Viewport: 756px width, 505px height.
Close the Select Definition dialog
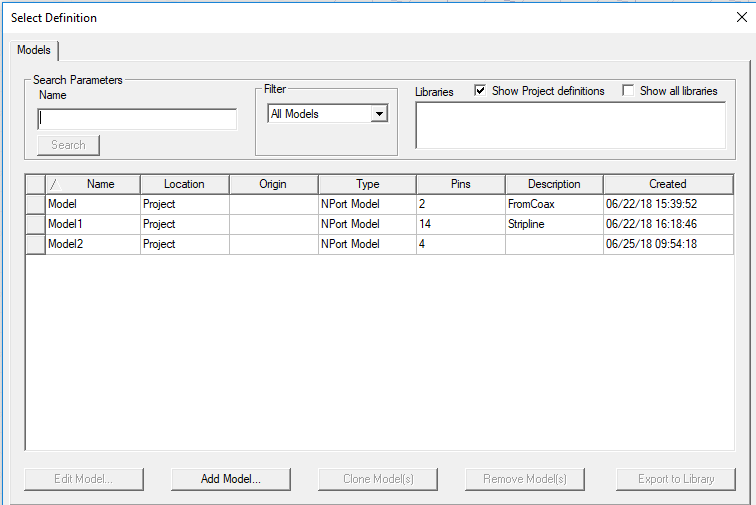point(742,17)
